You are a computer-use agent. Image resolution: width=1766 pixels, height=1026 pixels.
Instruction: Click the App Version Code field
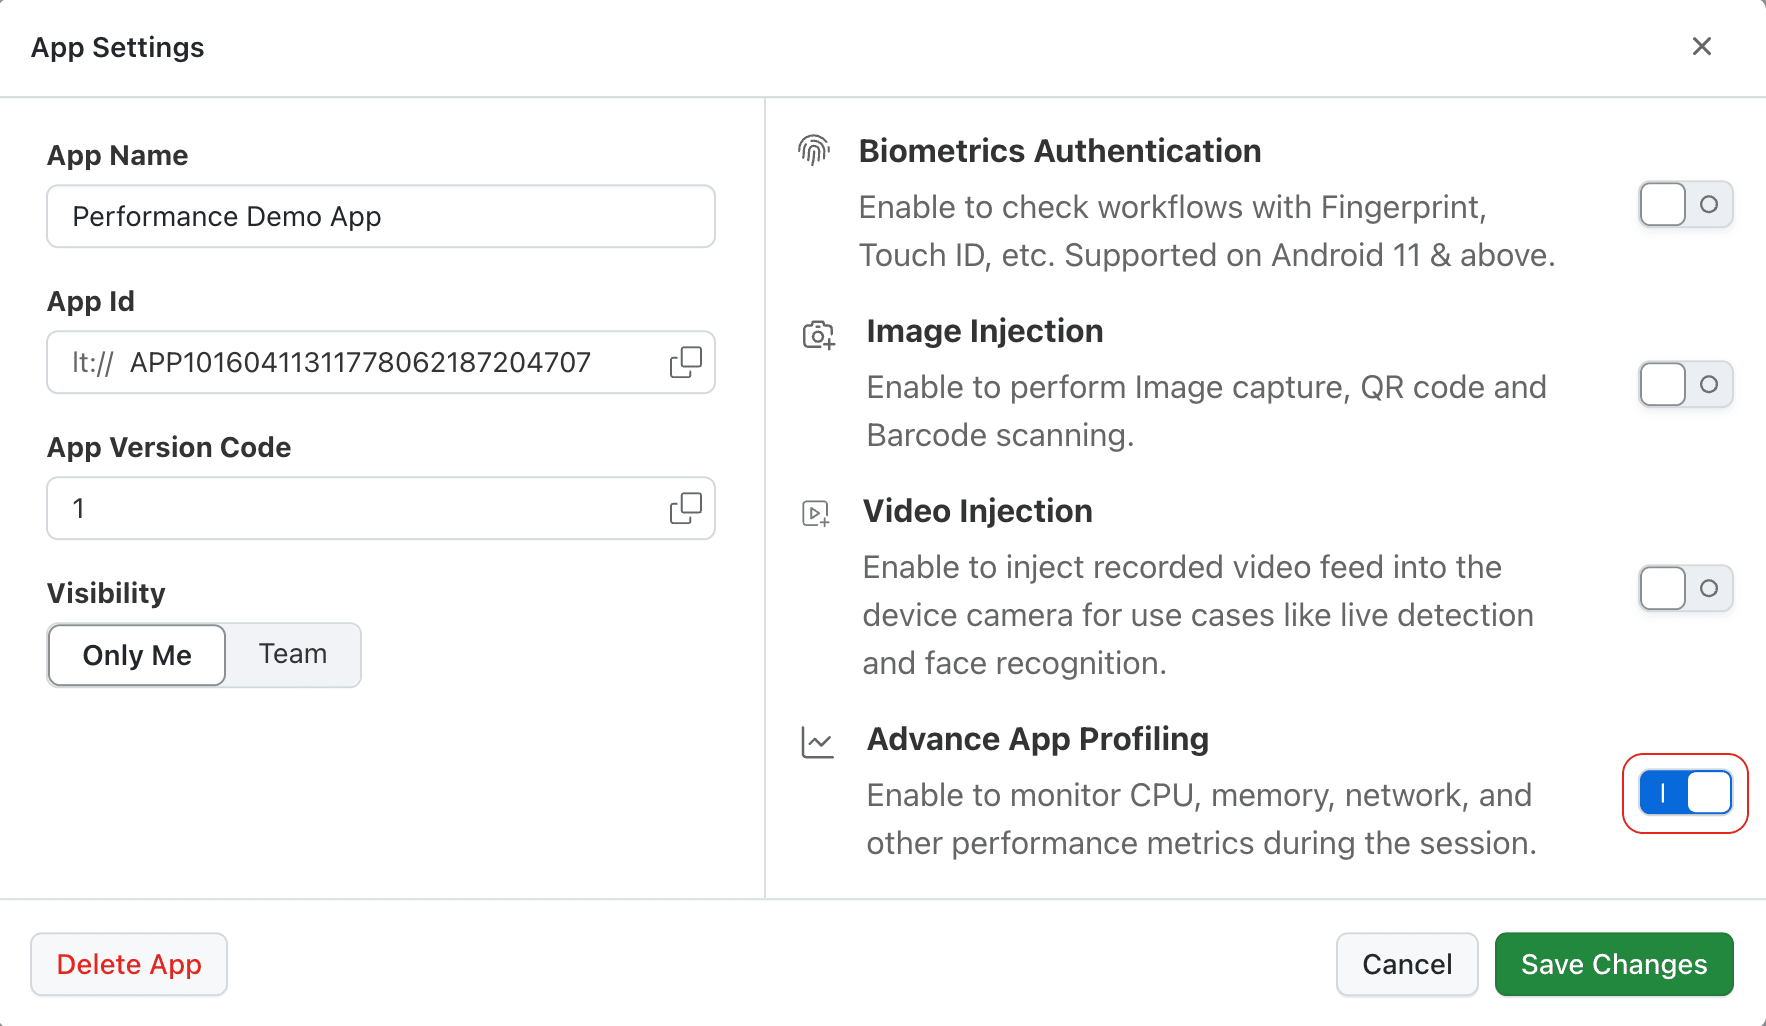click(381, 508)
